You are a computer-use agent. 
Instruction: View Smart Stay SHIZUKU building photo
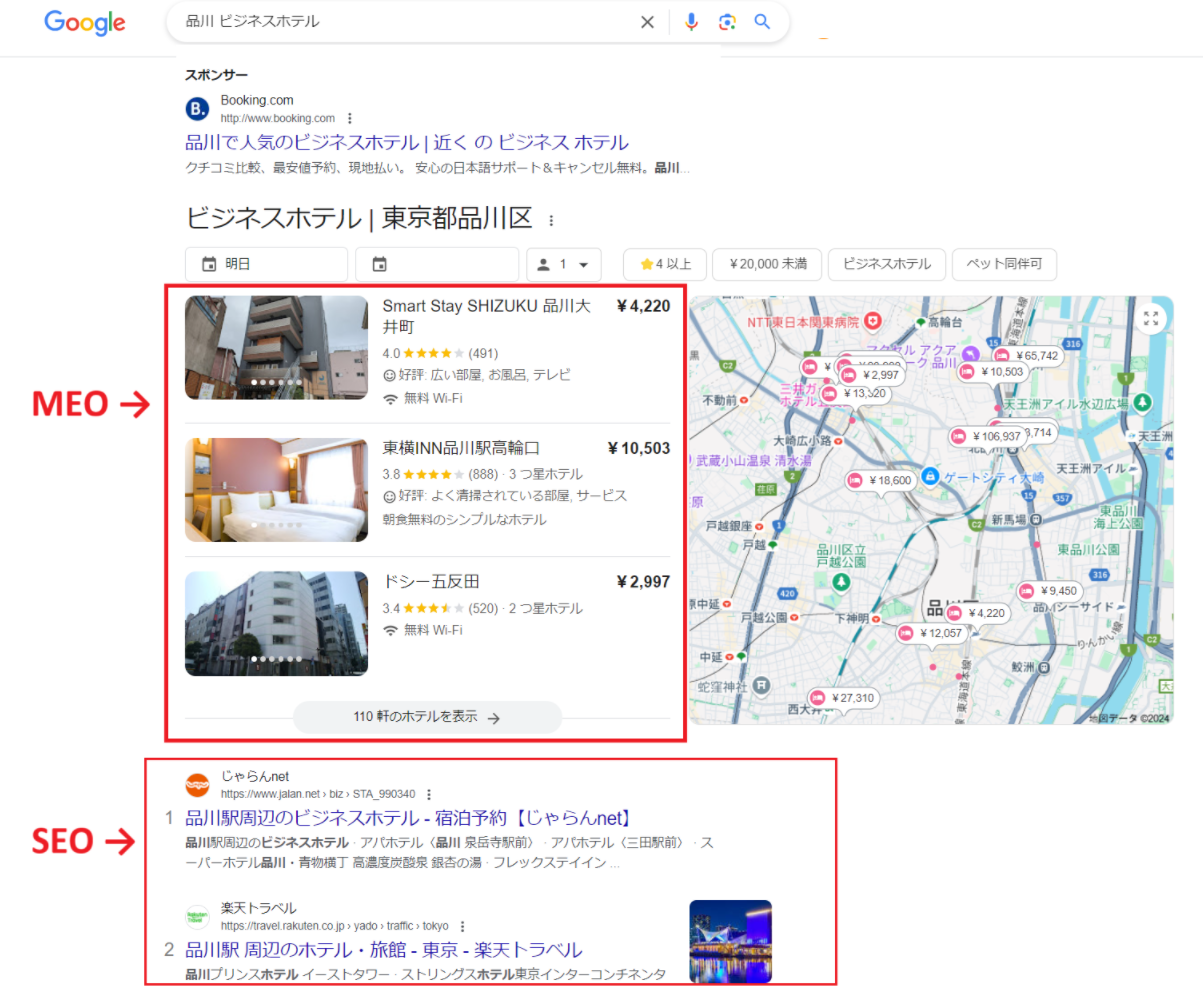click(276, 347)
